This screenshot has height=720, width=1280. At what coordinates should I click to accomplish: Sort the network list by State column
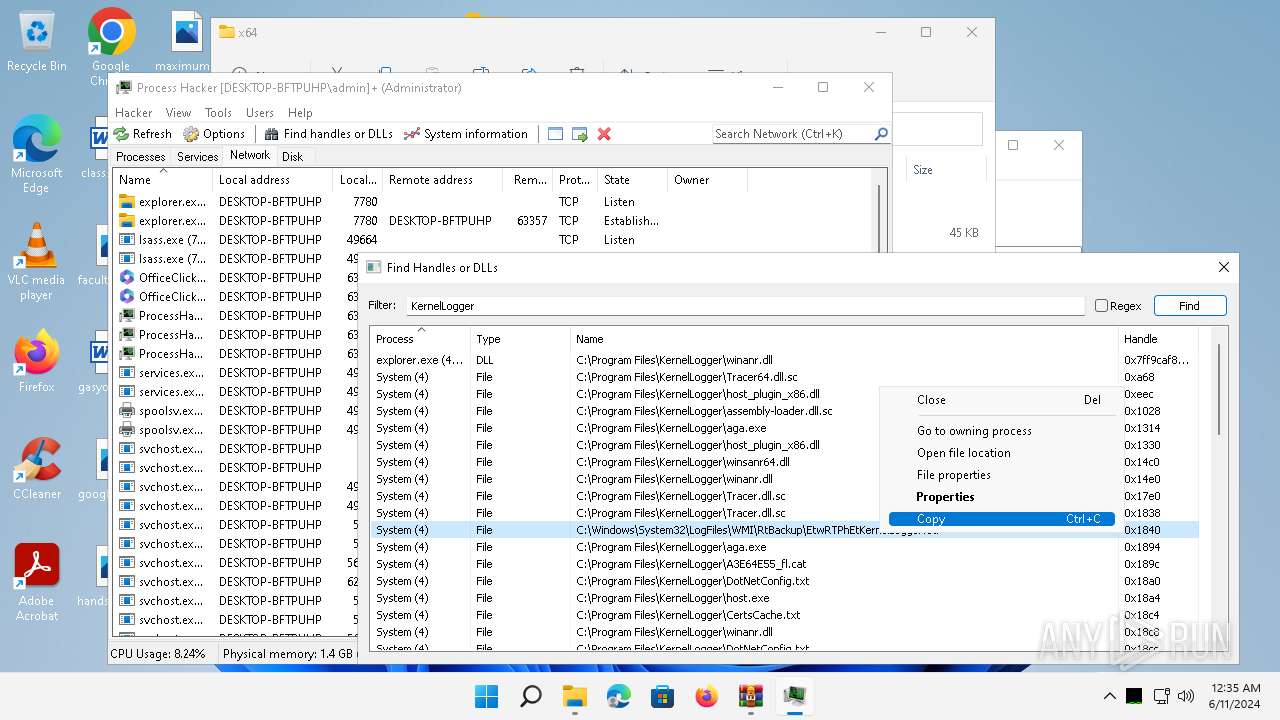point(632,180)
